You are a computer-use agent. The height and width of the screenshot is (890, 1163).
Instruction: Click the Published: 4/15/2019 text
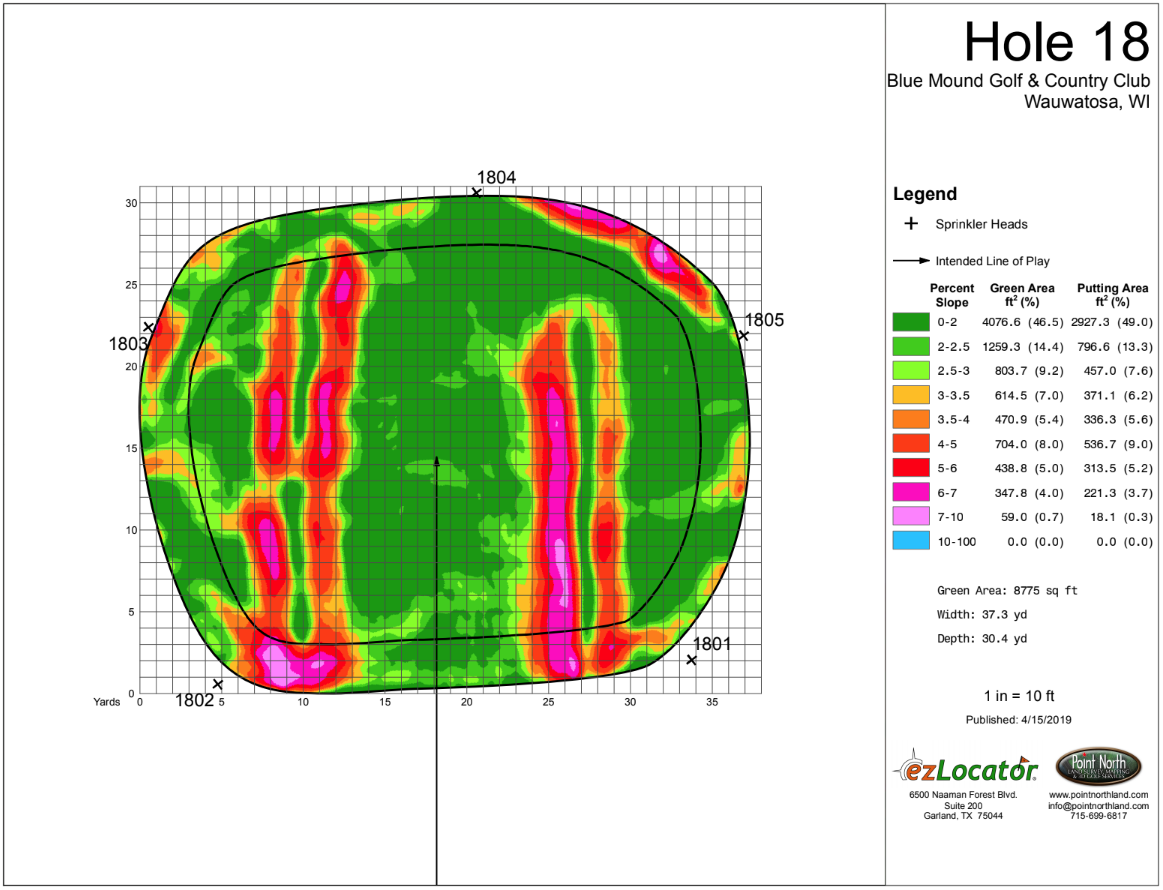pos(1018,719)
